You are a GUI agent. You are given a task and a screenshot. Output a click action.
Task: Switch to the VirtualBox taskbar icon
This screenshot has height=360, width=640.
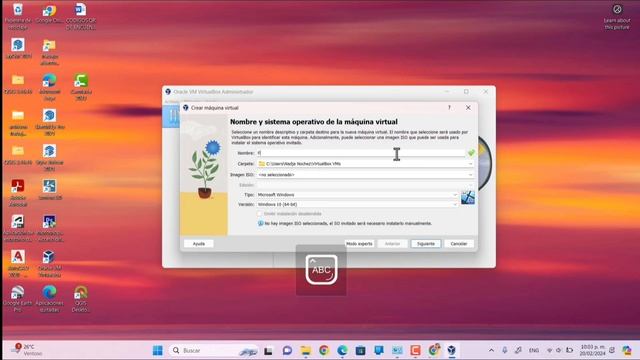(451, 350)
